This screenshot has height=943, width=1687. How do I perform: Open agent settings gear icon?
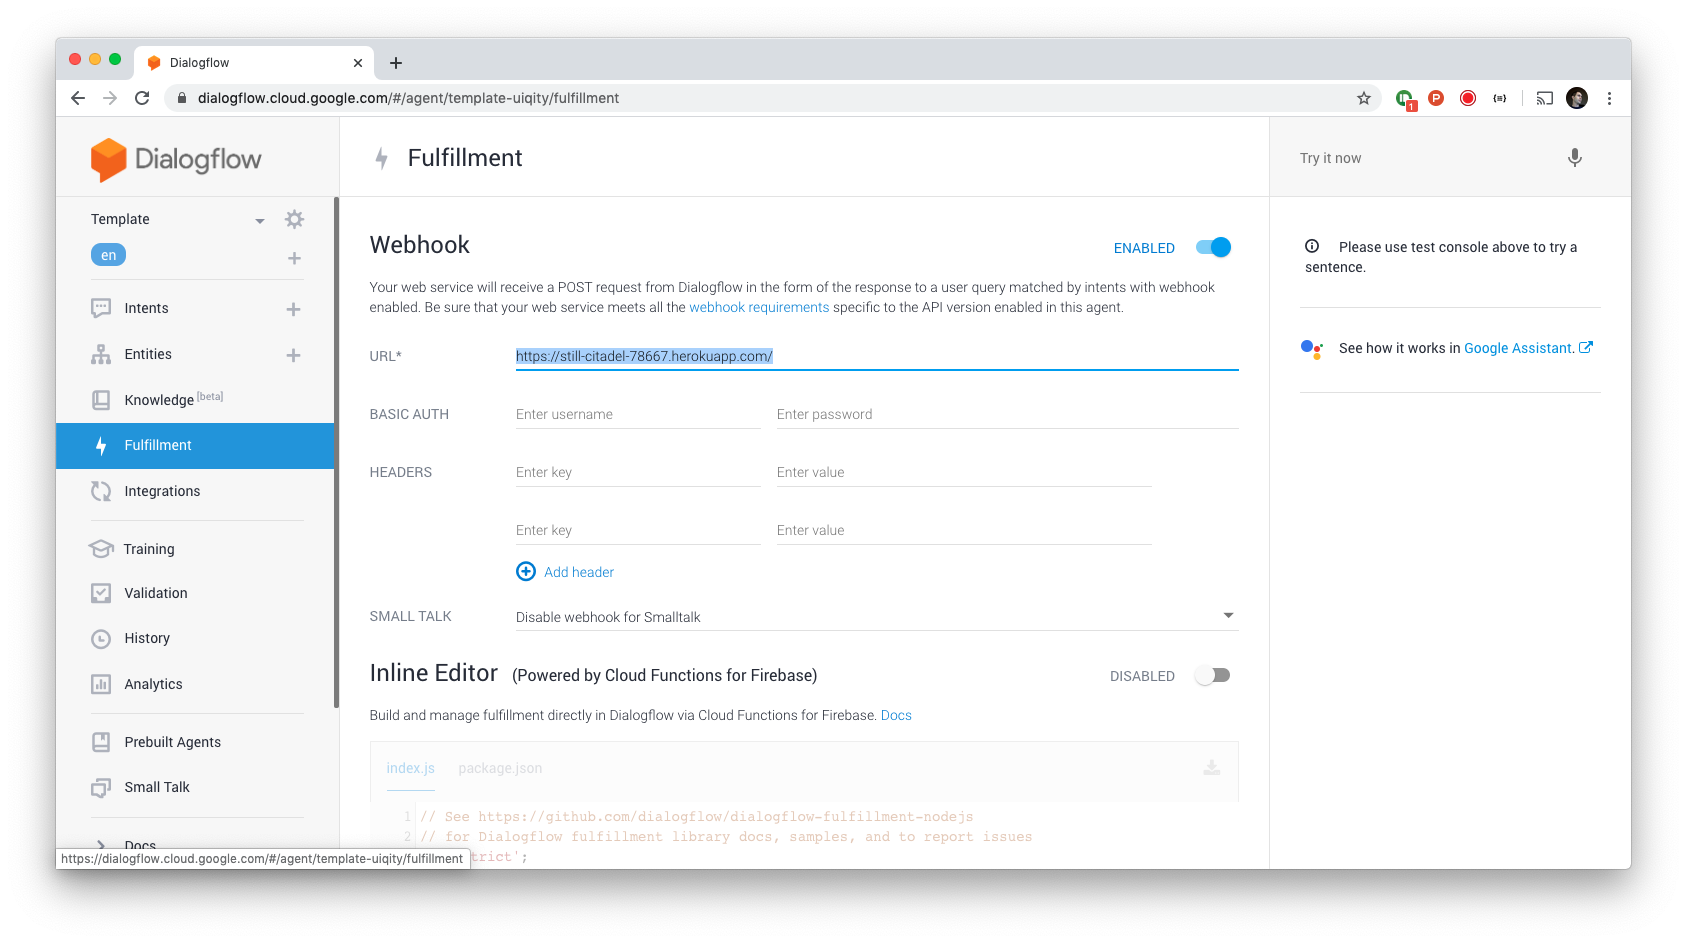[294, 219]
